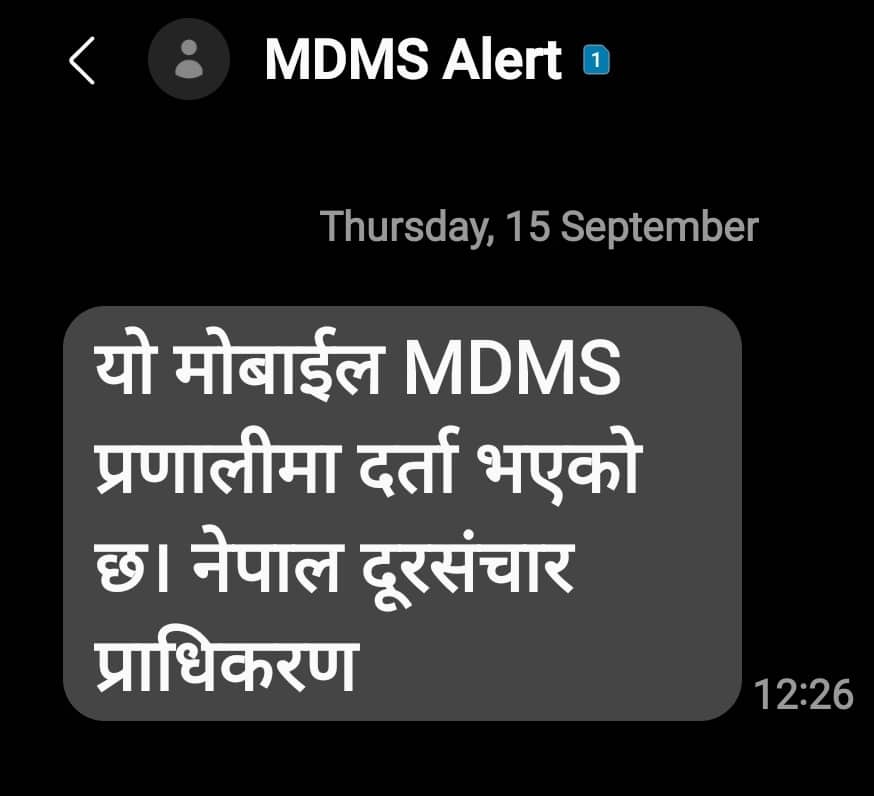Tap the word प्राधिकरण in the message

[226, 662]
